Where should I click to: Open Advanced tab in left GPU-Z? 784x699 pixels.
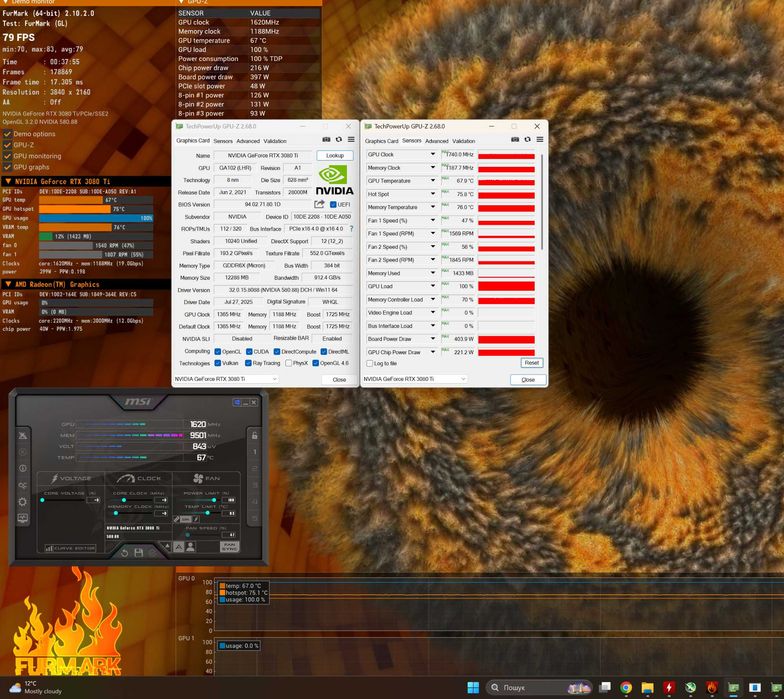coord(248,141)
